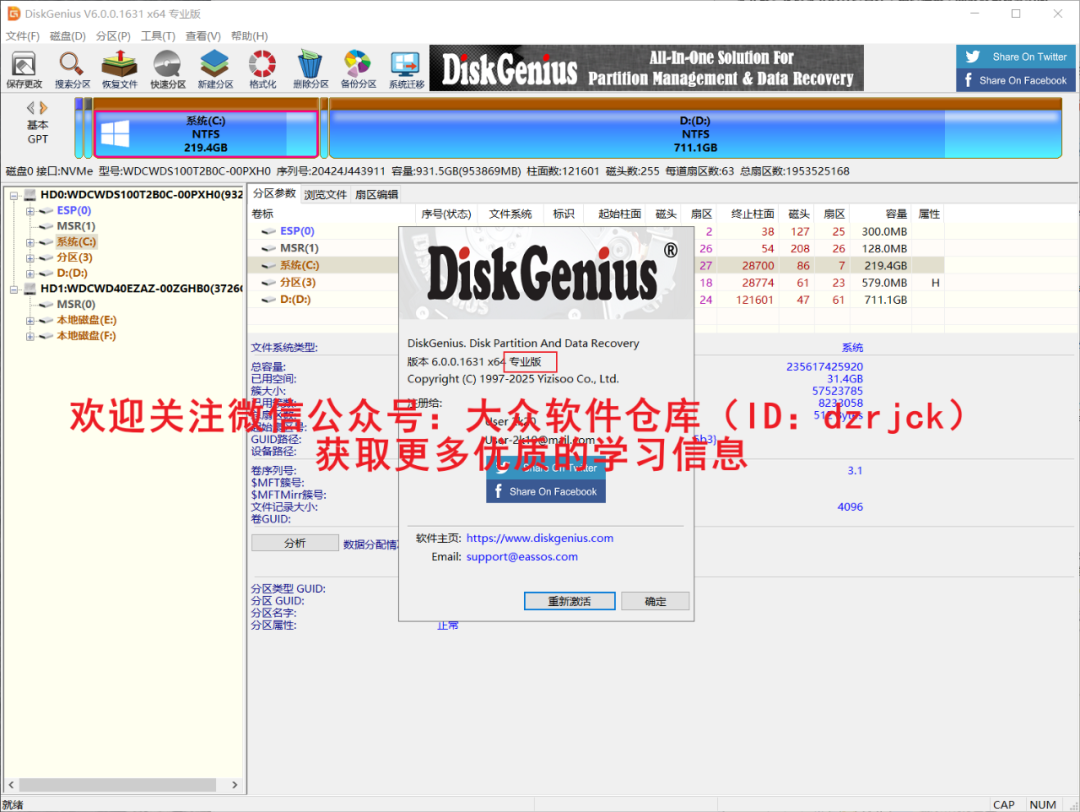Image resolution: width=1080 pixels, height=812 pixels.
Task: Click left arrow of tree horizontal scrollbar
Action: click(x=11, y=784)
